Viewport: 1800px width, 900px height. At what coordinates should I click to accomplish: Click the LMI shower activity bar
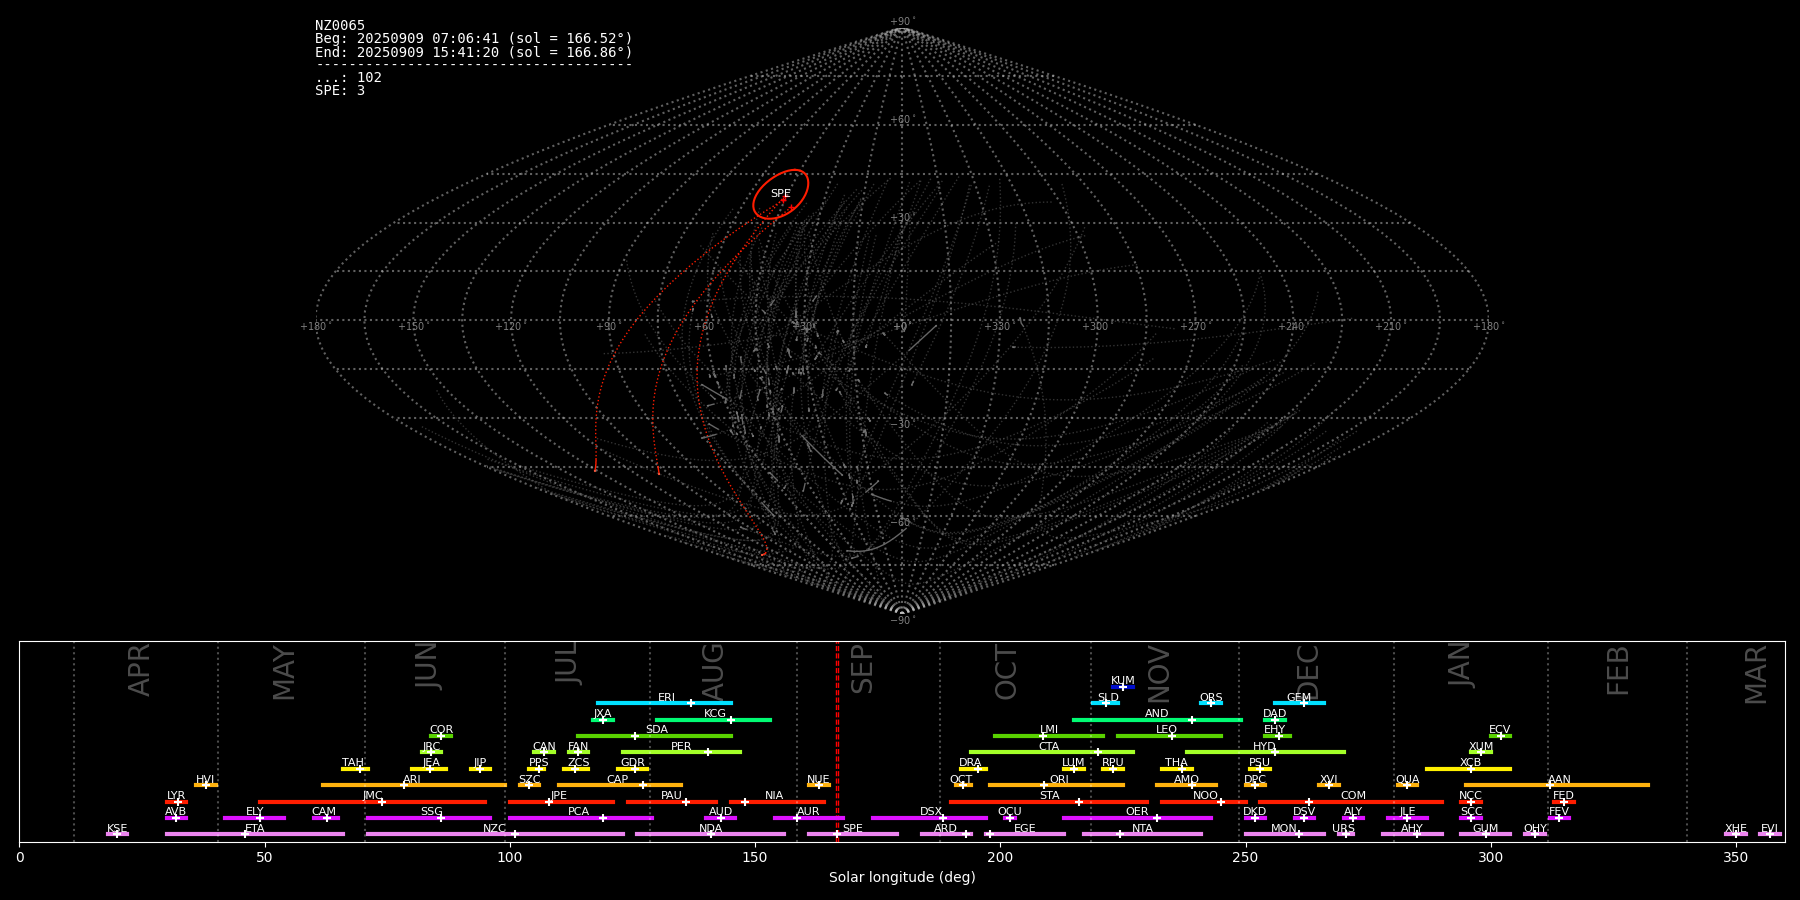[x=1049, y=736]
